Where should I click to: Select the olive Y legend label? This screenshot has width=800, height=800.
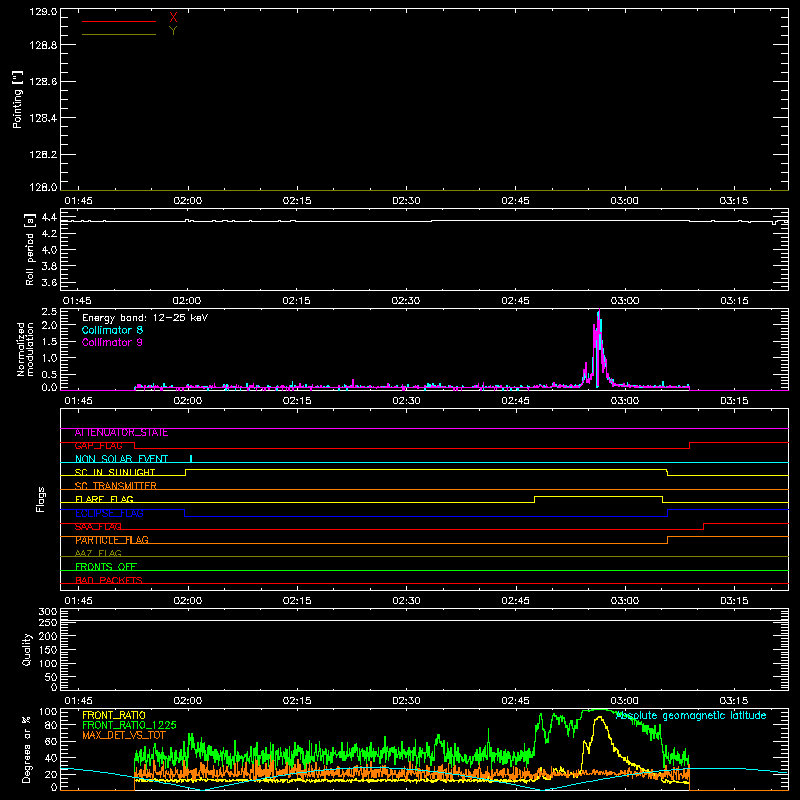pos(173,31)
